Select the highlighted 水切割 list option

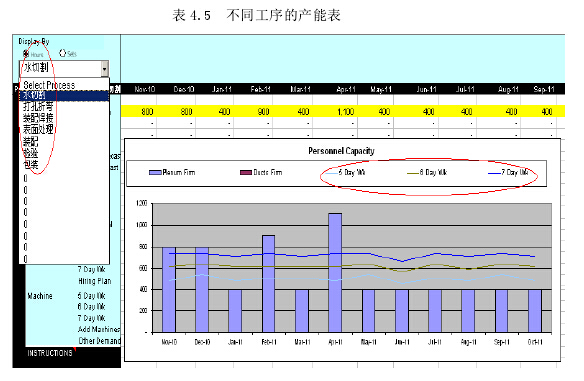coord(64,96)
